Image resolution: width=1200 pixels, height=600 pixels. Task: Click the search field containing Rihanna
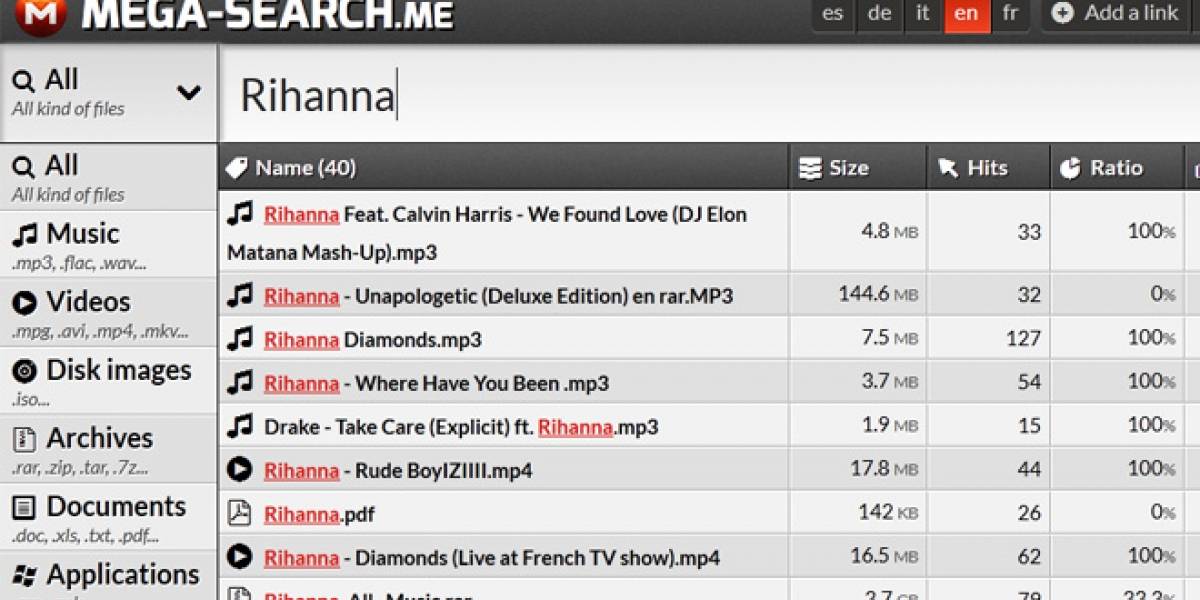point(708,96)
